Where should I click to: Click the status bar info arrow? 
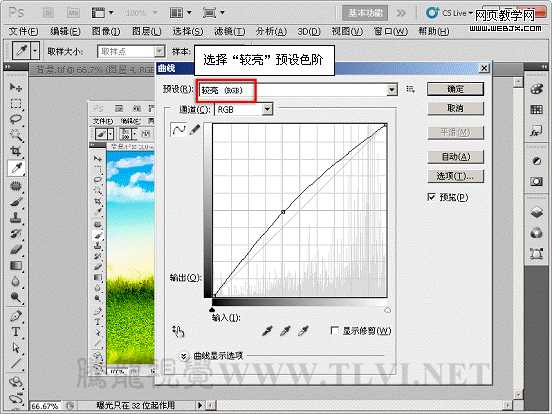click(x=200, y=405)
